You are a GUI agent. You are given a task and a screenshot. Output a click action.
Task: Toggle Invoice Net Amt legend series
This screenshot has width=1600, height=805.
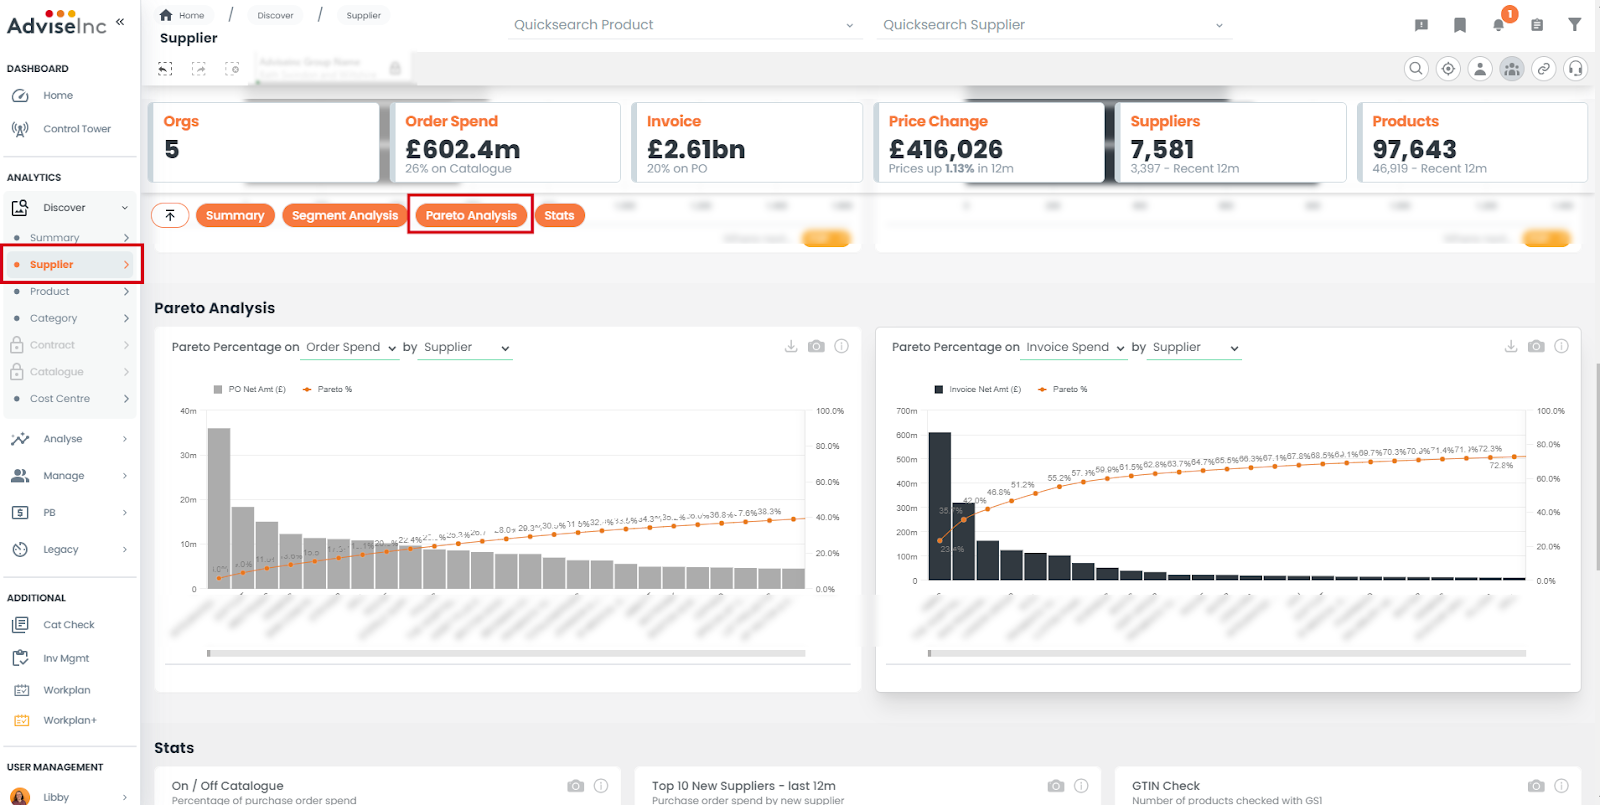pyautogui.click(x=978, y=389)
